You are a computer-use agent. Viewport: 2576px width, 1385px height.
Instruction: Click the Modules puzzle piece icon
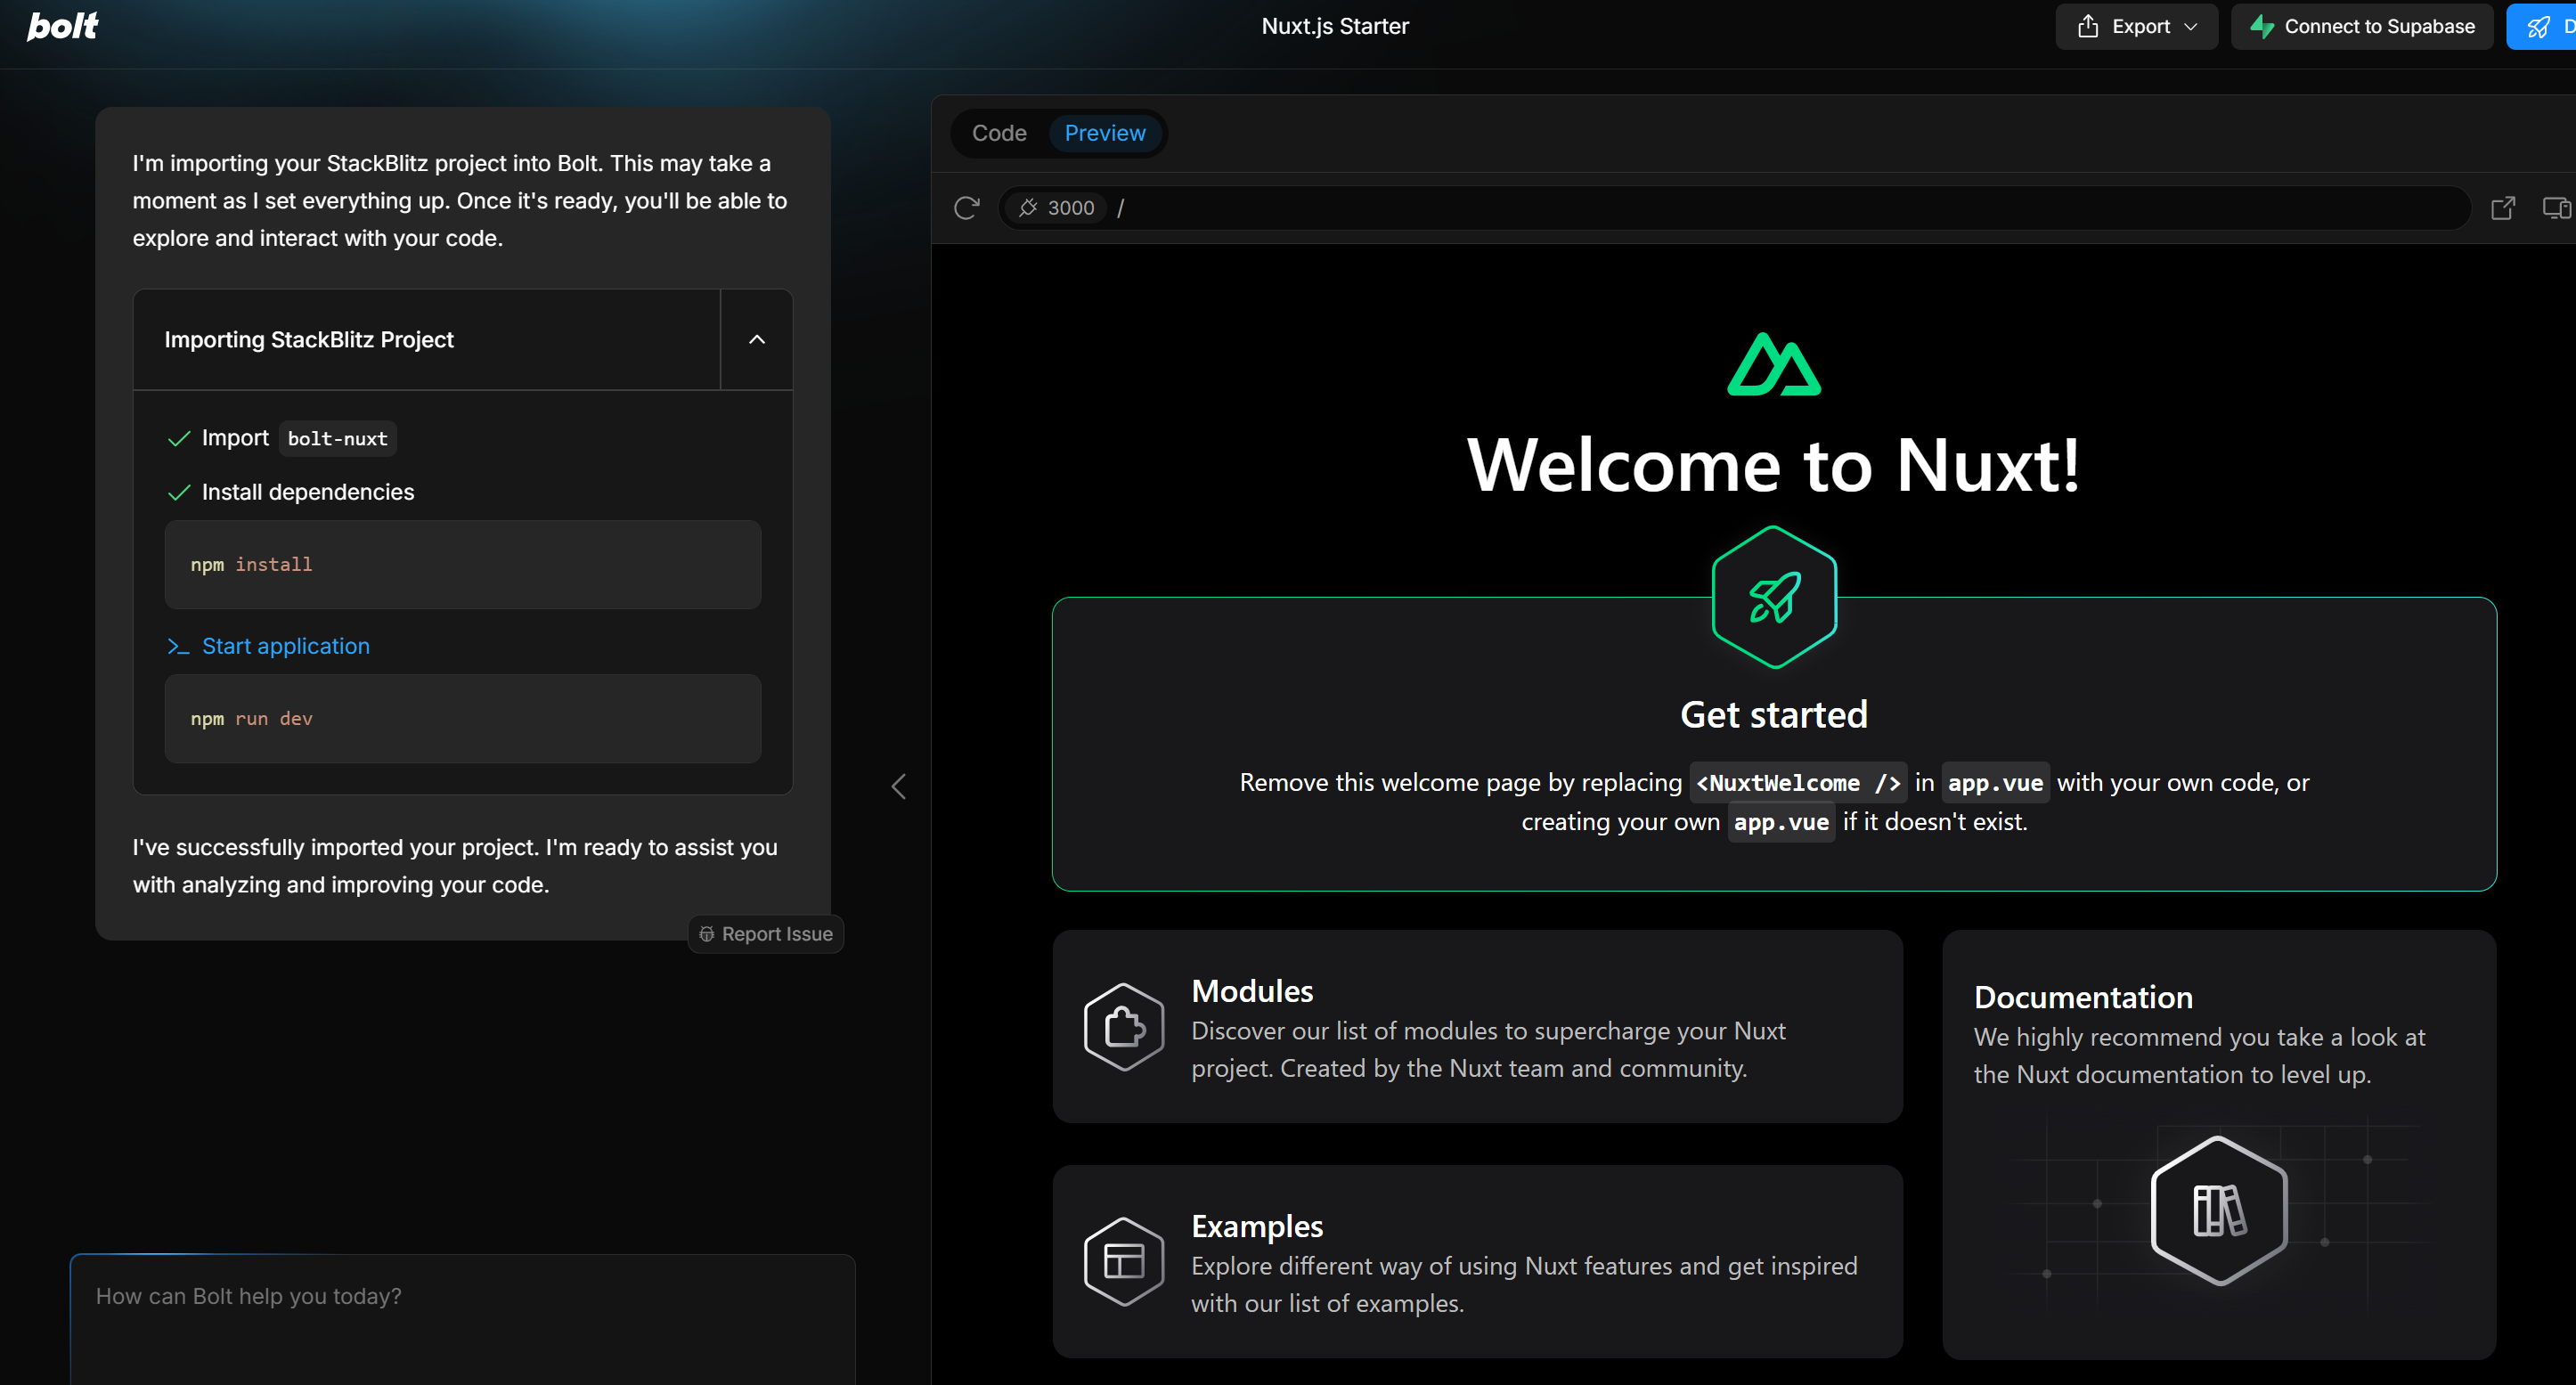coord(1123,1027)
